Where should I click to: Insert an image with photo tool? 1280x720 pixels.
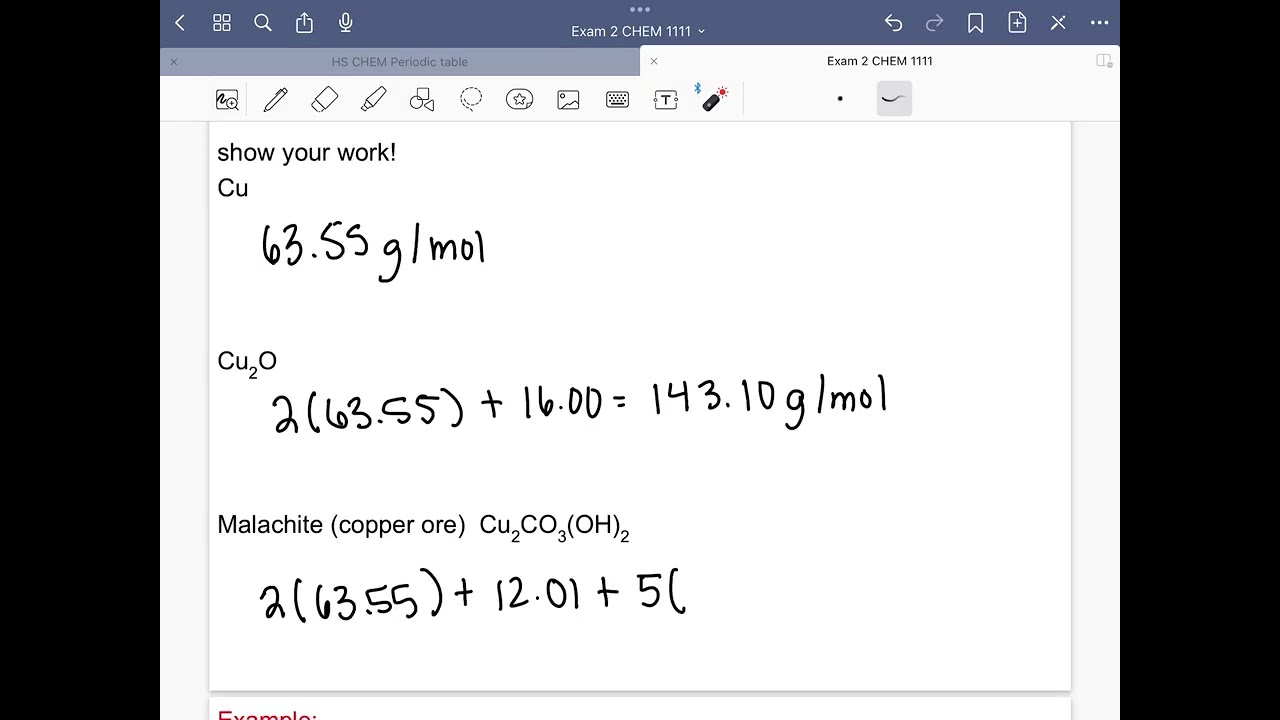point(568,100)
